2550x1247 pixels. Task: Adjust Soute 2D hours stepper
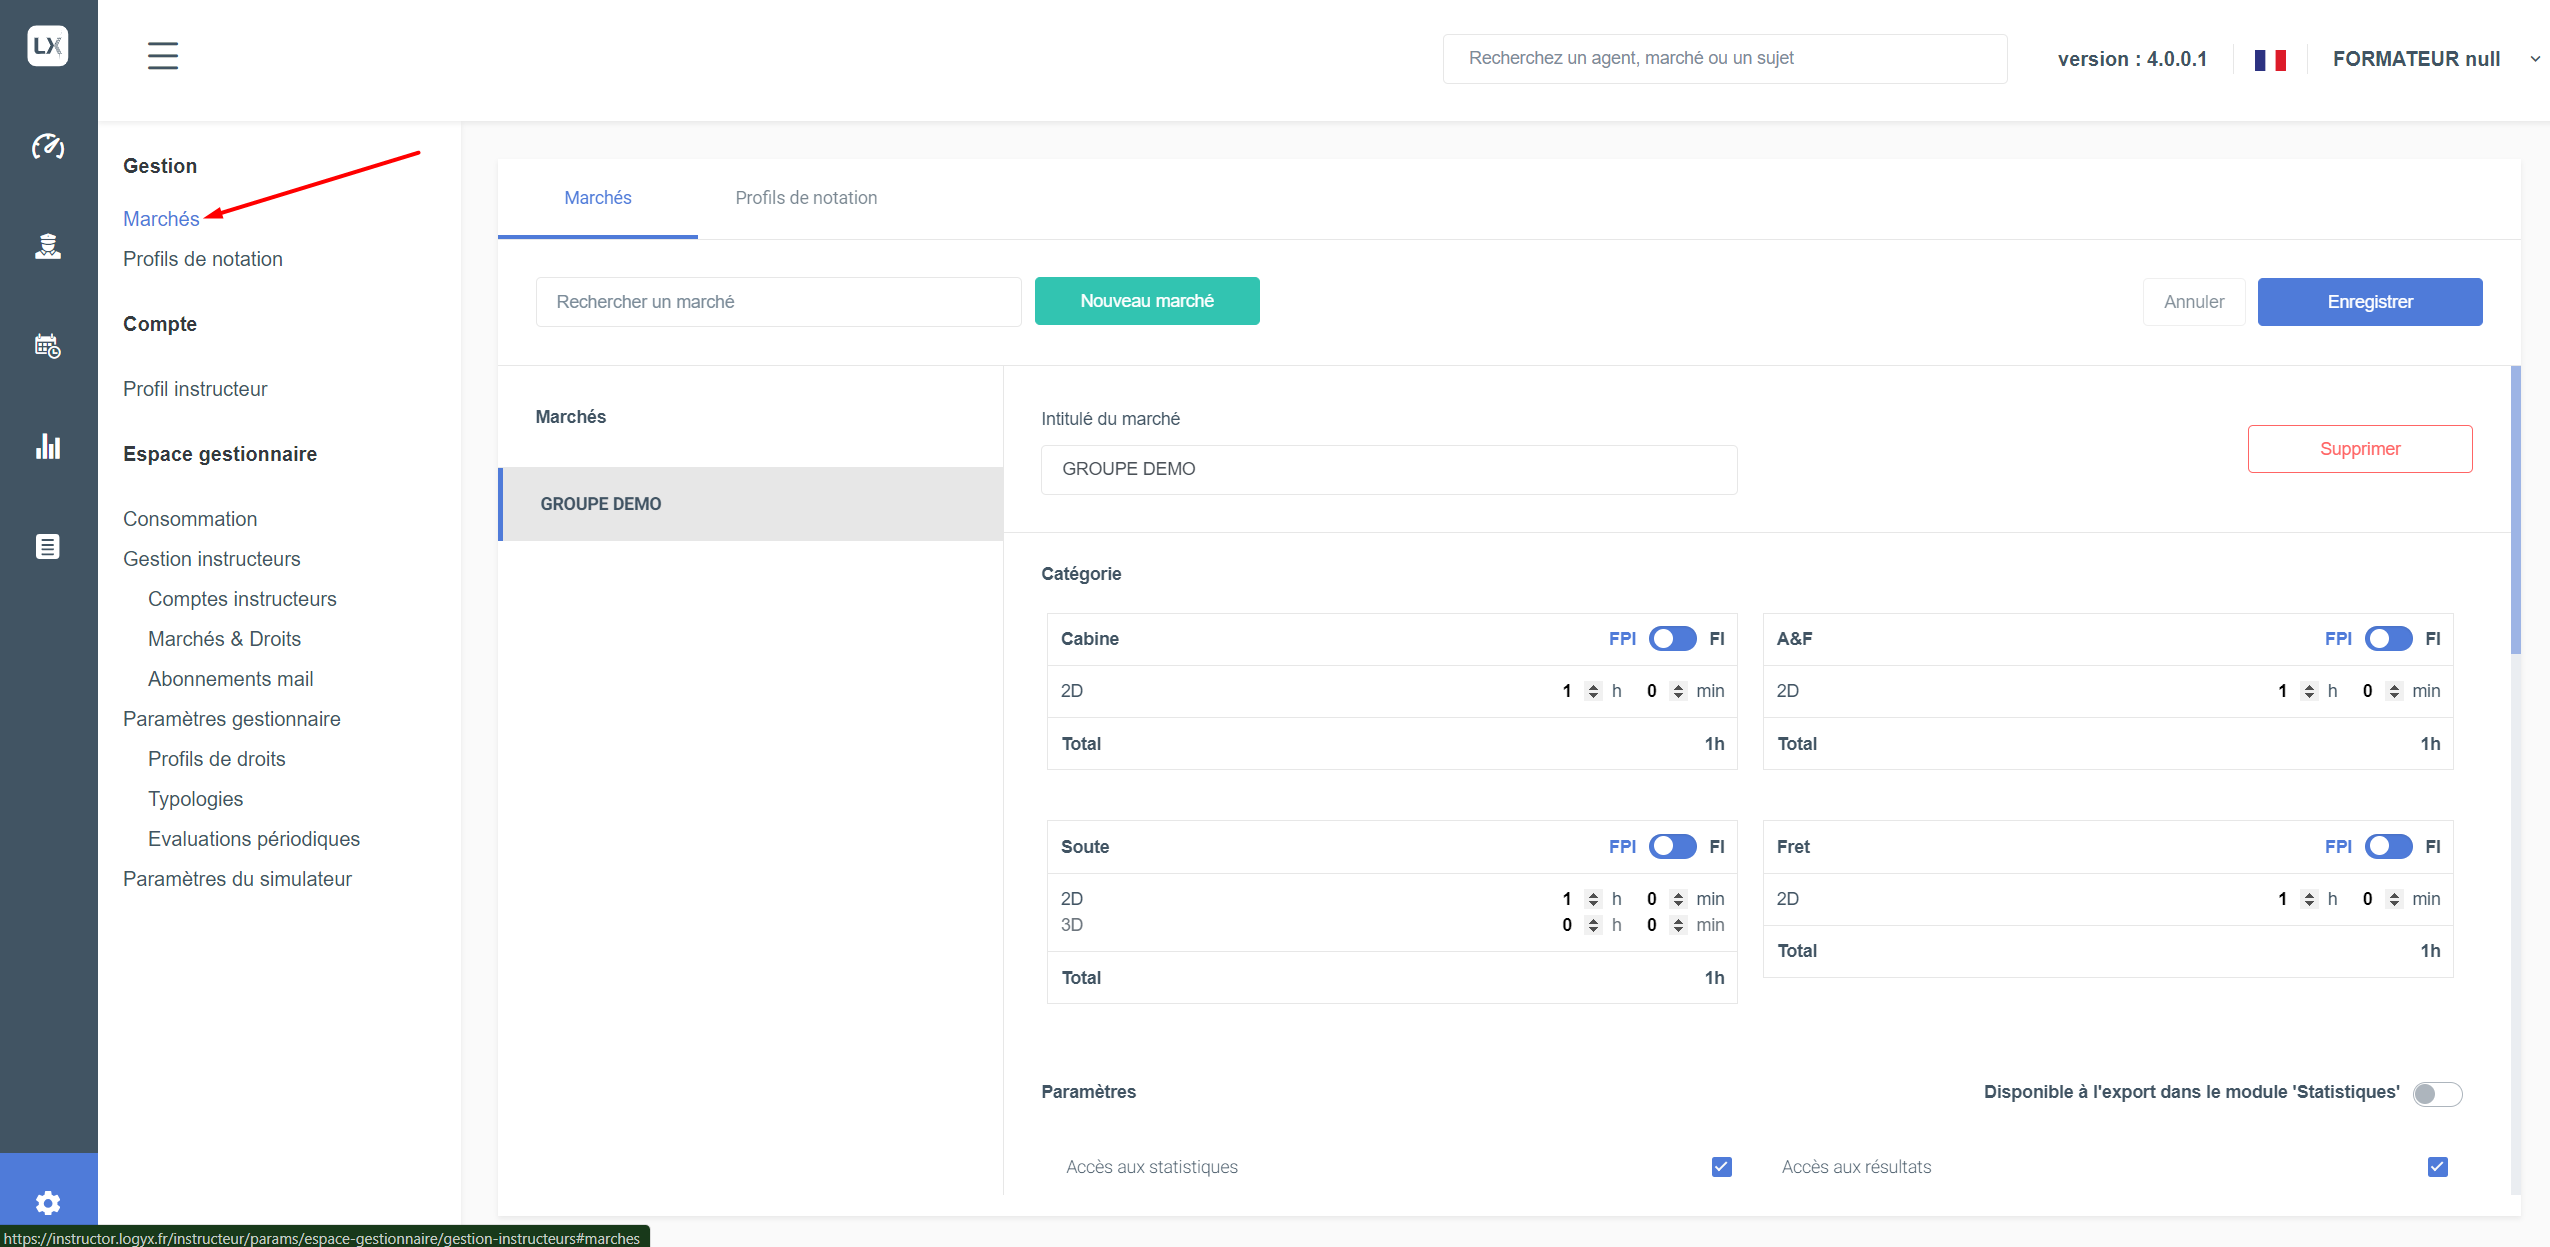click(1593, 899)
